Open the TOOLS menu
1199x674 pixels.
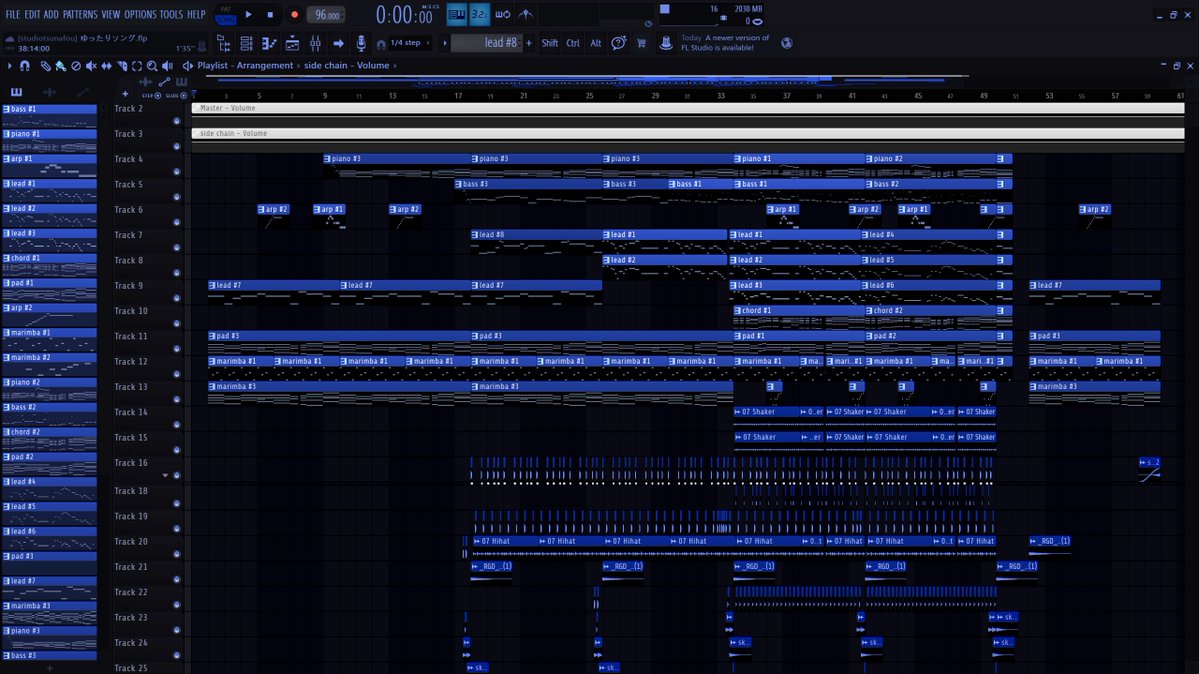171,15
